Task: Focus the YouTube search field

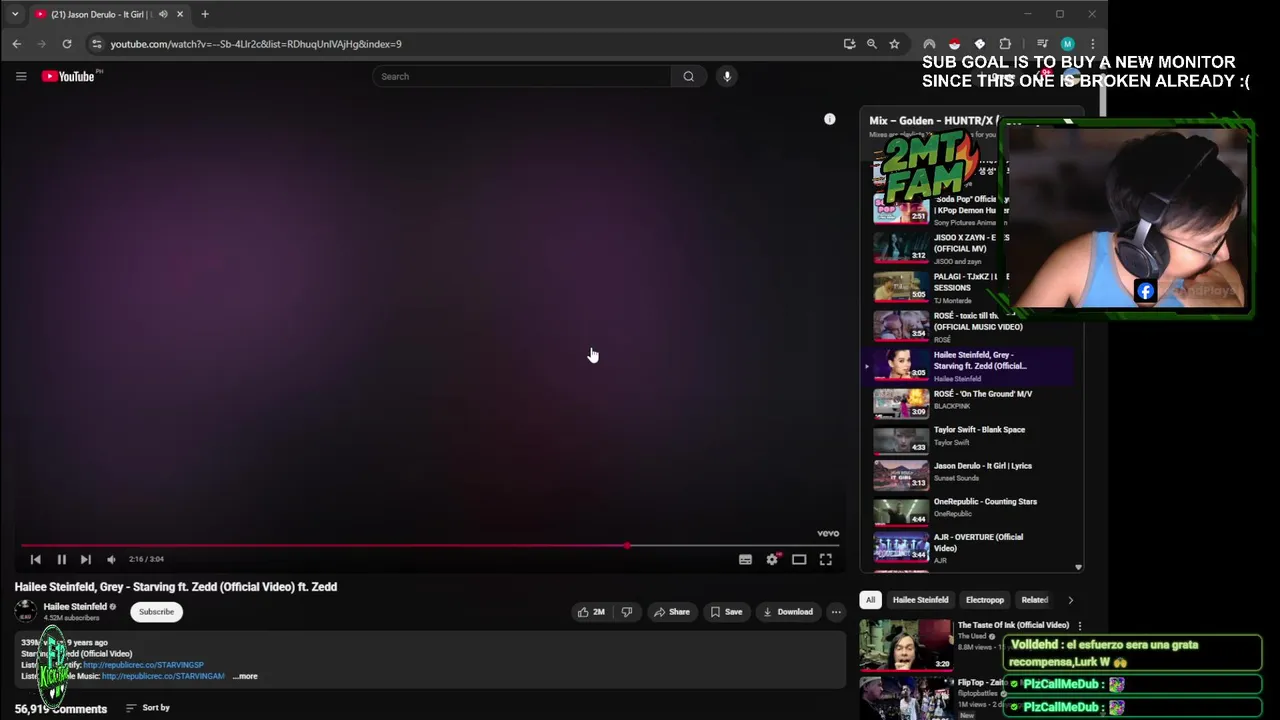Action: tap(522, 76)
